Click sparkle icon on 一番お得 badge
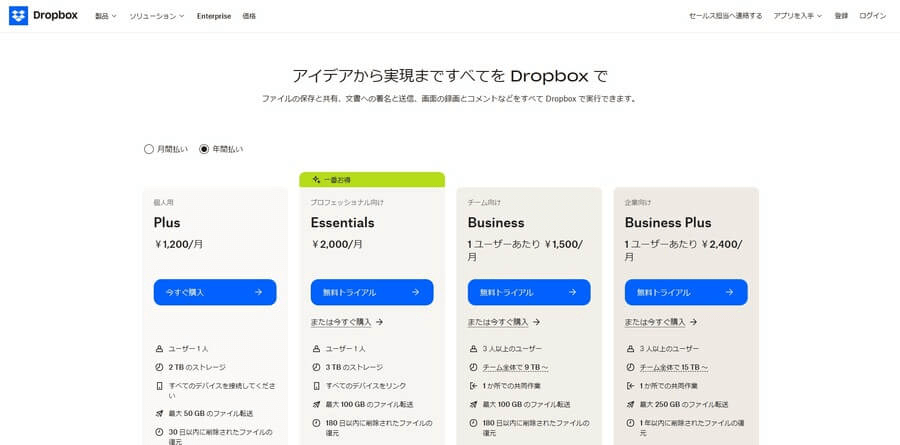Viewport: 900px width, 445px height. pyautogui.click(x=316, y=180)
